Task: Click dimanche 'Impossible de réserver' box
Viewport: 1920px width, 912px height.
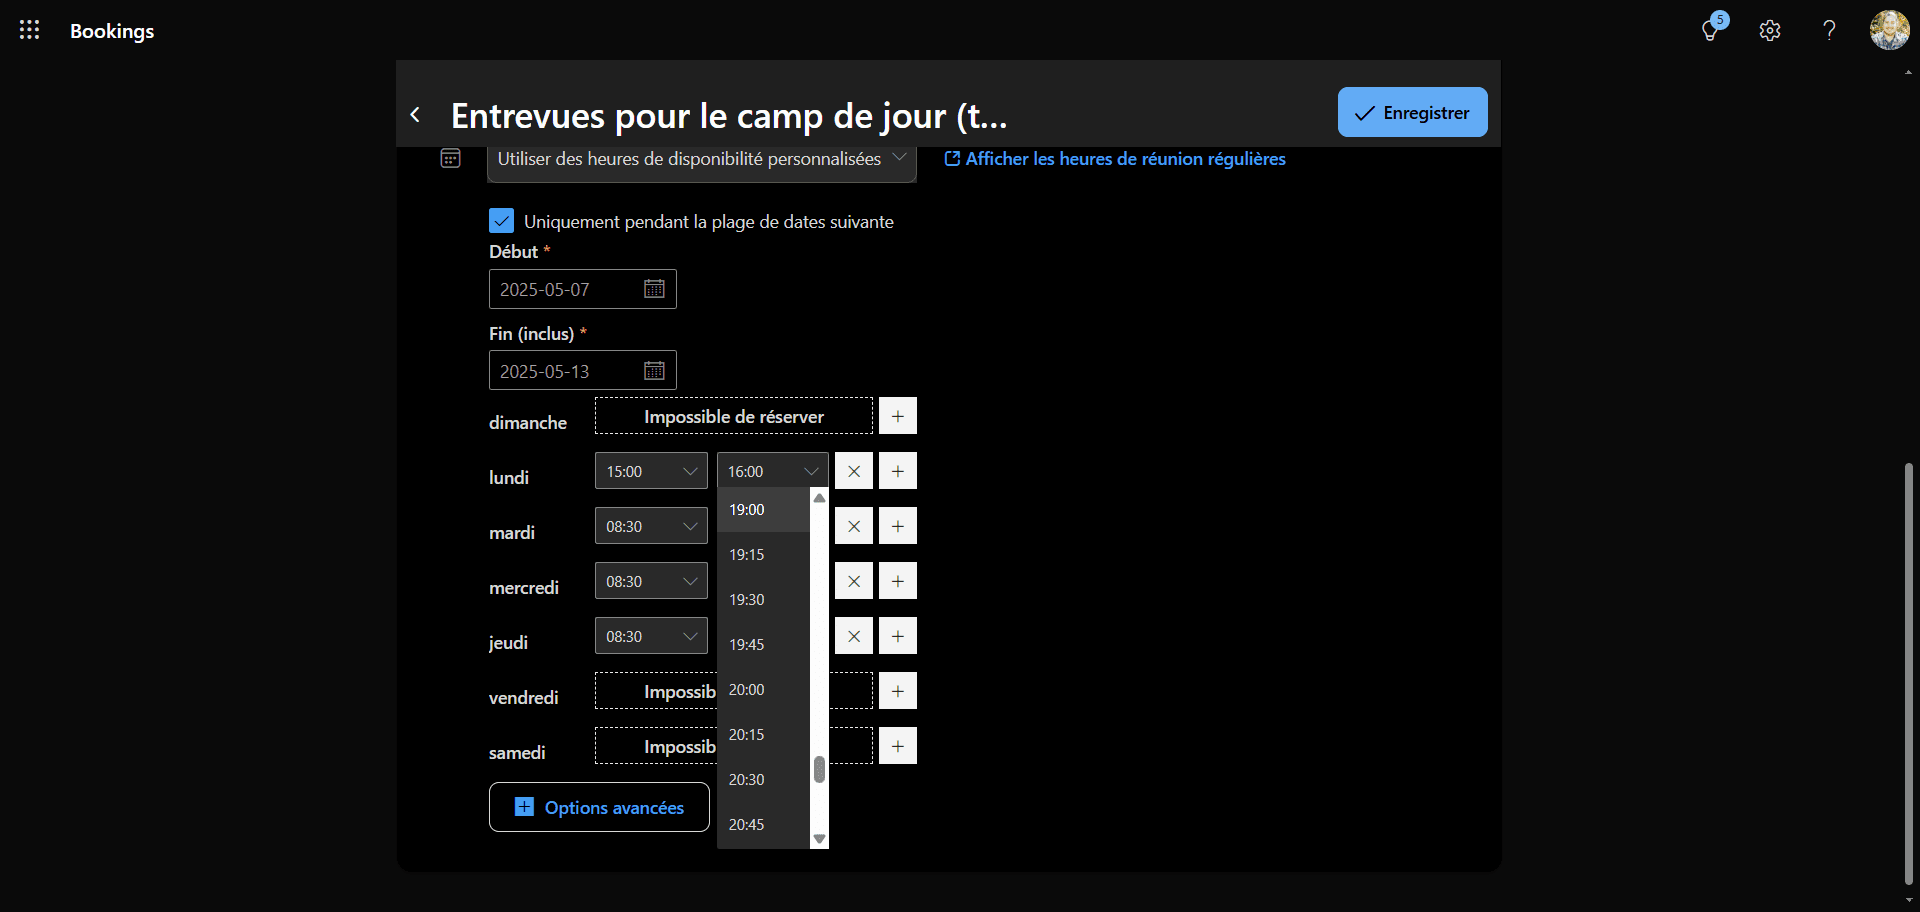Action: point(734,416)
